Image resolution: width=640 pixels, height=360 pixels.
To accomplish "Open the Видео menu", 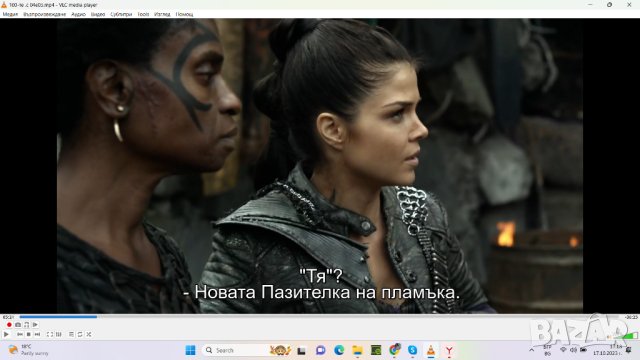I will coord(98,14).
